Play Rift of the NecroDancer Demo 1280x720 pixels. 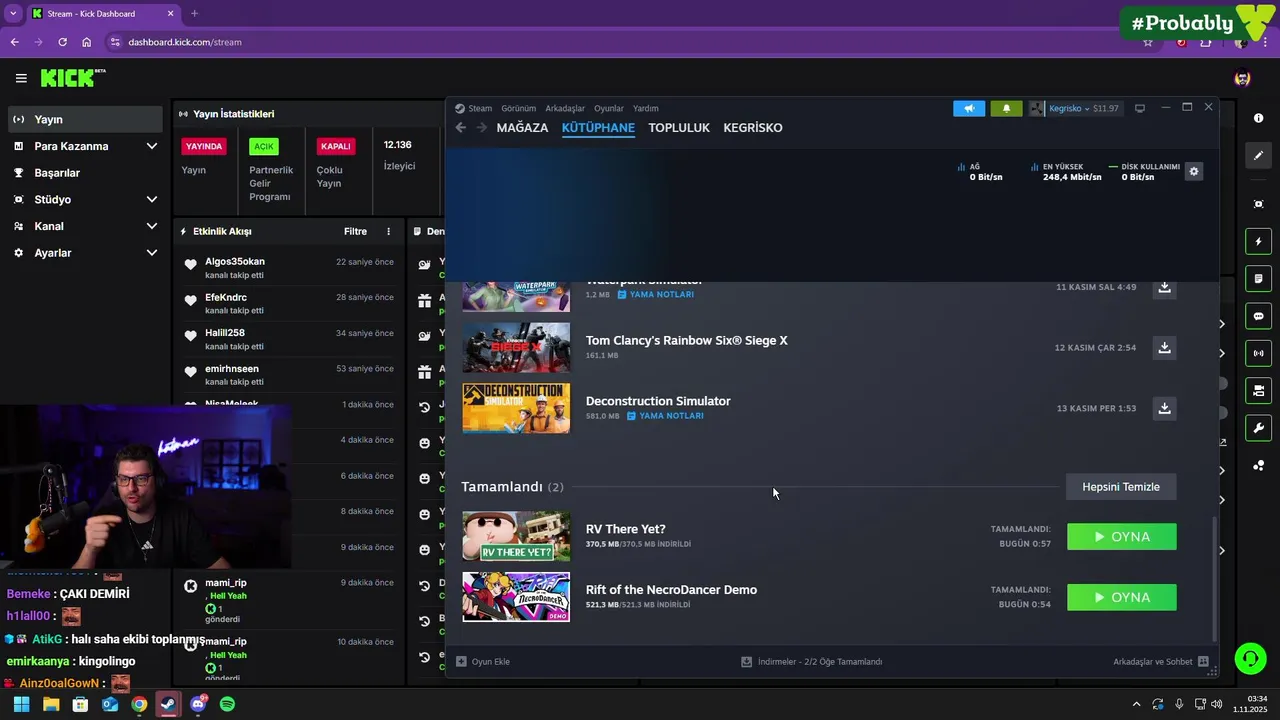click(1122, 597)
